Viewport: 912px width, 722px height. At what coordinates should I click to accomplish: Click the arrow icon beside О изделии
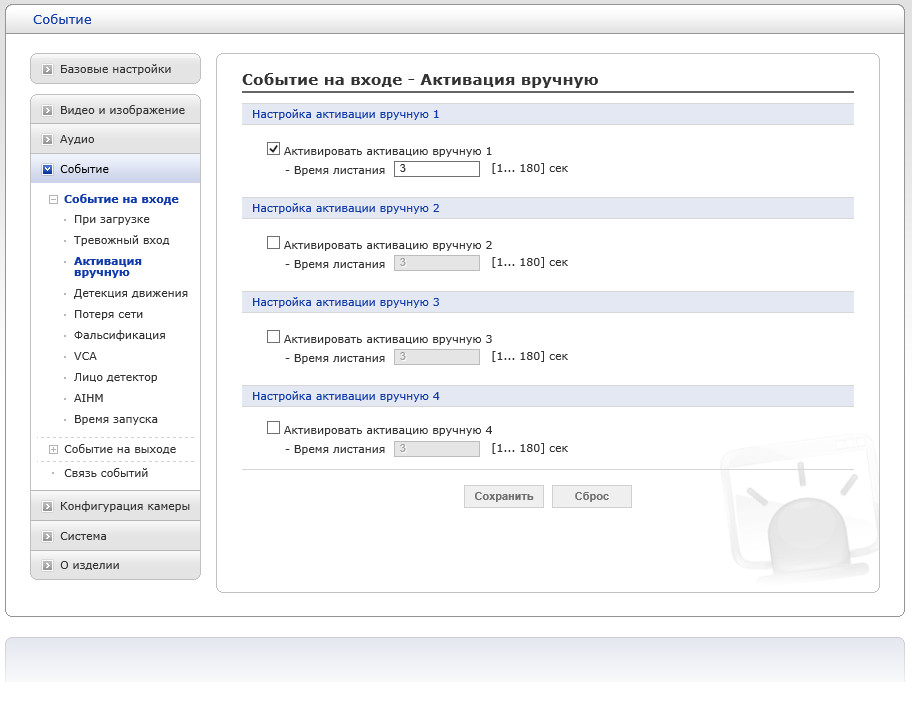click(47, 566)
